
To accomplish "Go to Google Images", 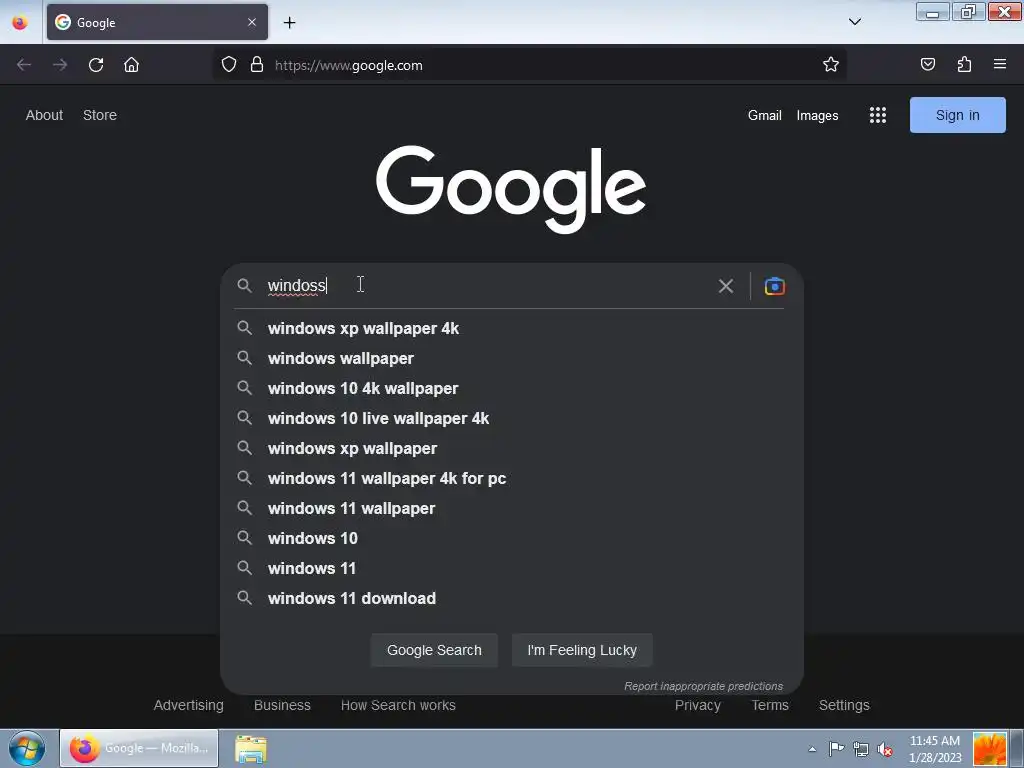I will pyautogui.click(x=818, y=116).
